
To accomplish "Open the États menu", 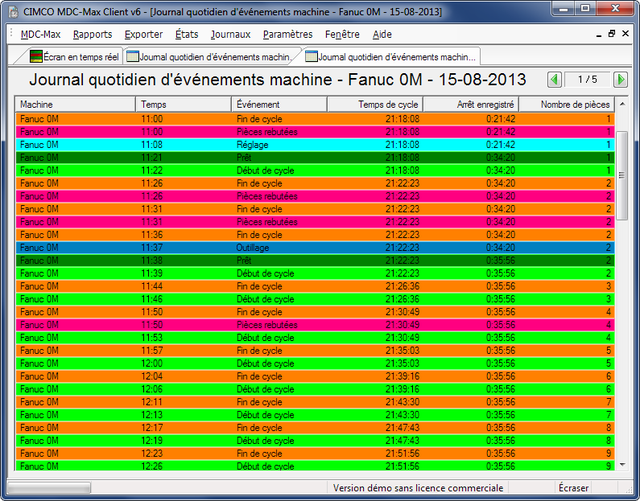I will pyautogui.click(x=187, y=34).
